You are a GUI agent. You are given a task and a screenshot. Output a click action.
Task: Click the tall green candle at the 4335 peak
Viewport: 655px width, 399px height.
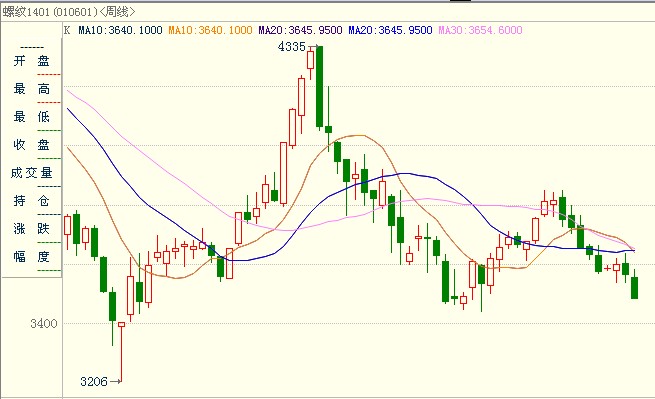(320, 86)
